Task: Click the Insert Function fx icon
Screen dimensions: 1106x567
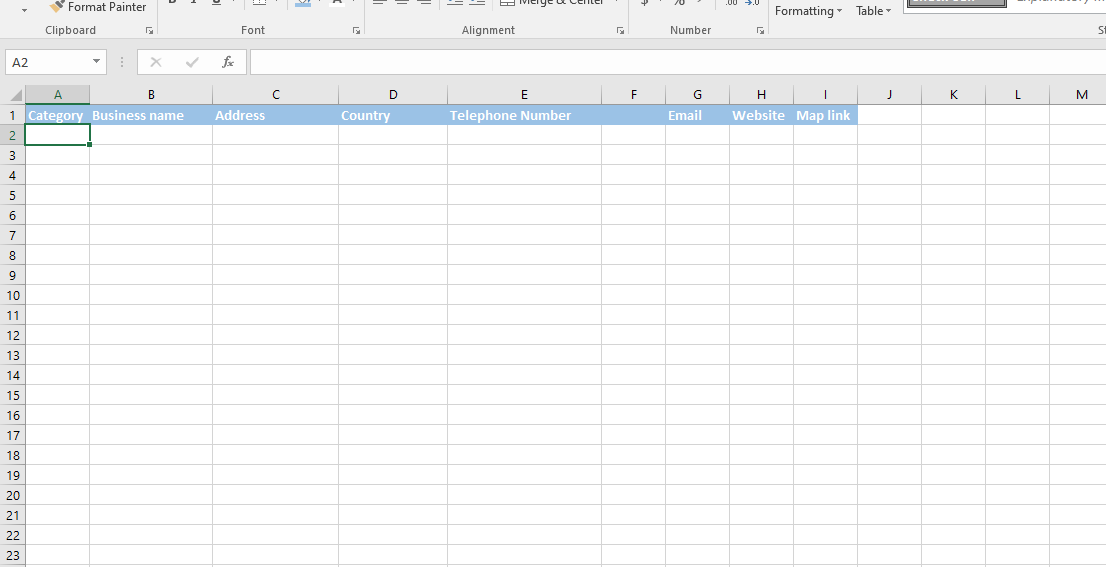Action: coord(227,62)
